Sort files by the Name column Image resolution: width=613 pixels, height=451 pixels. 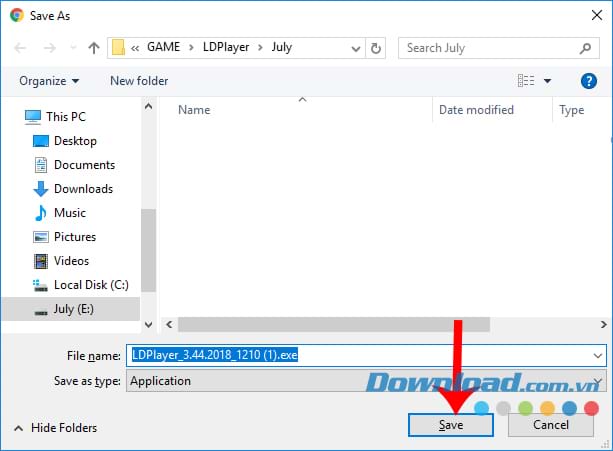coord(194,110)
